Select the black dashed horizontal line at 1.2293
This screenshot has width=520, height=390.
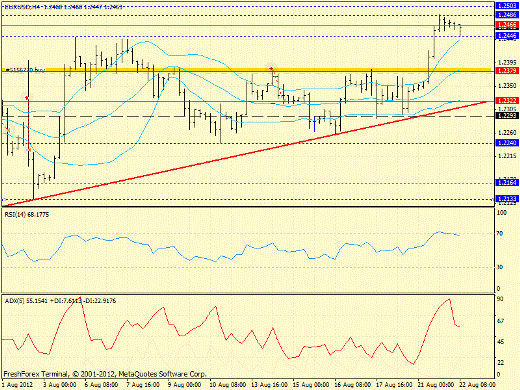point(248,116)
